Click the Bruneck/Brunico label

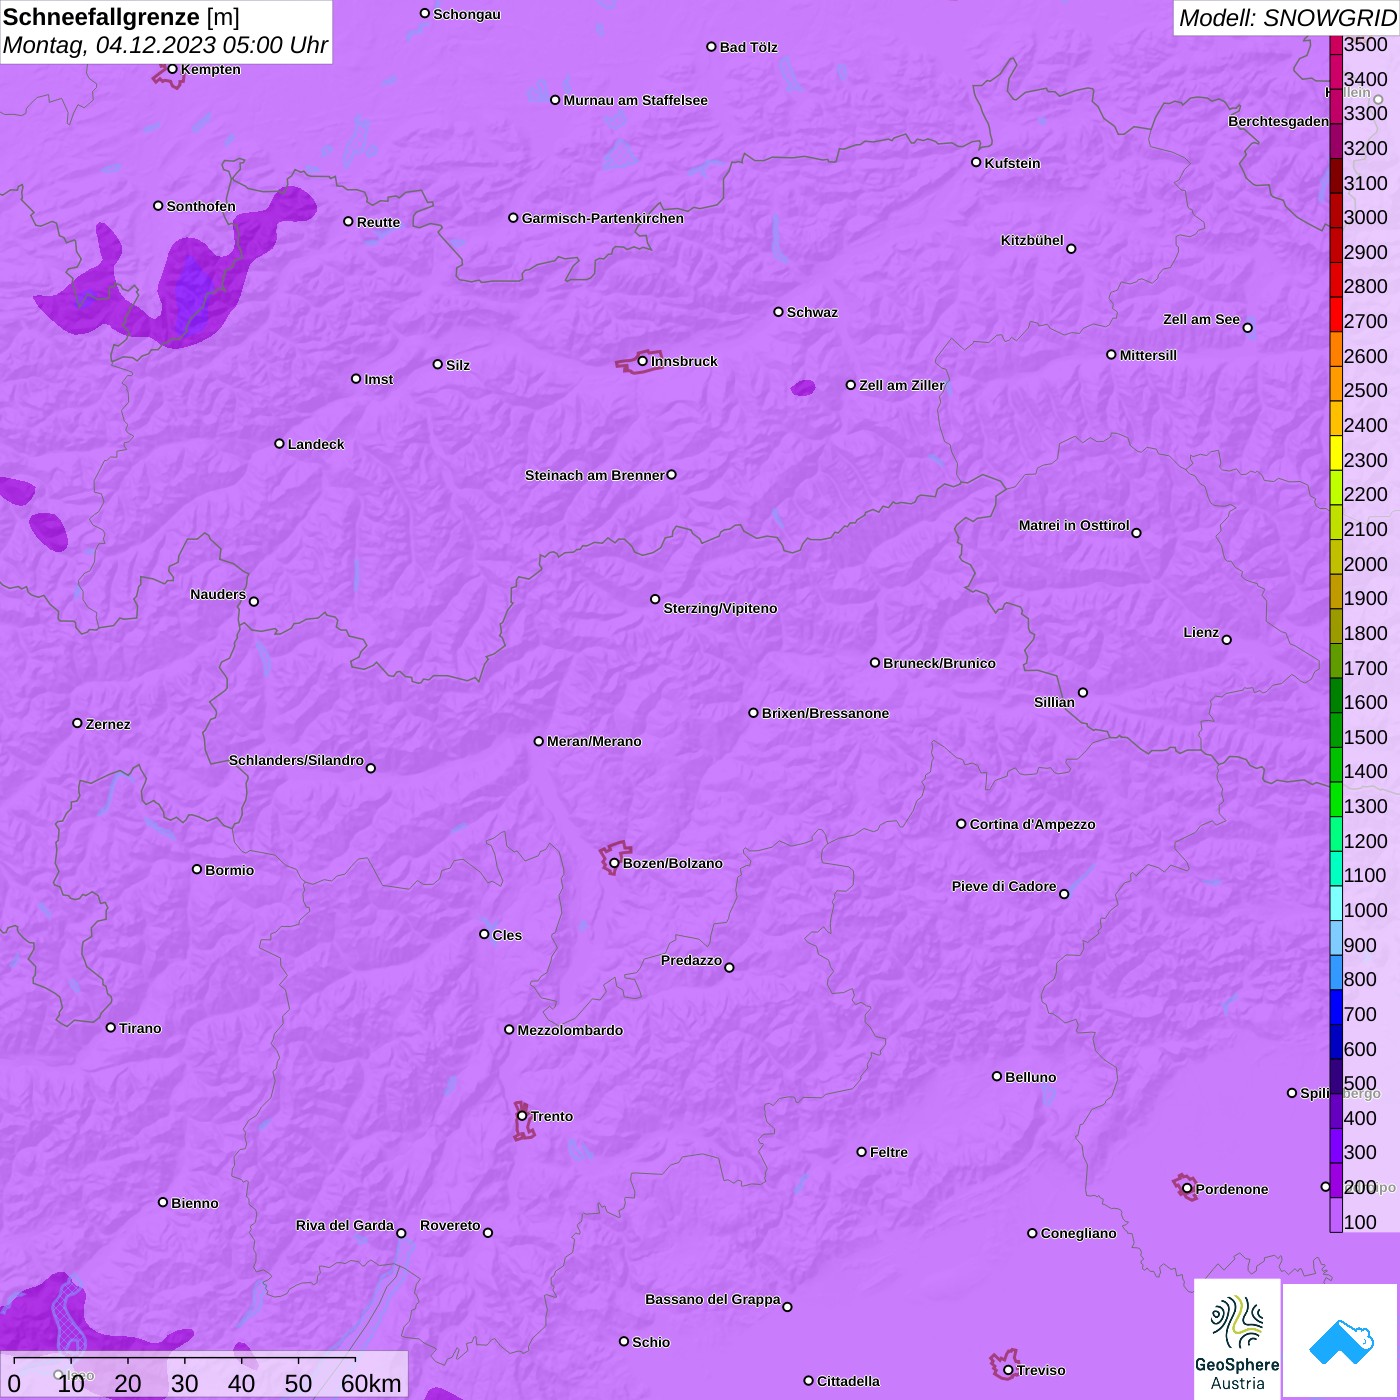[x=939, y=663]
